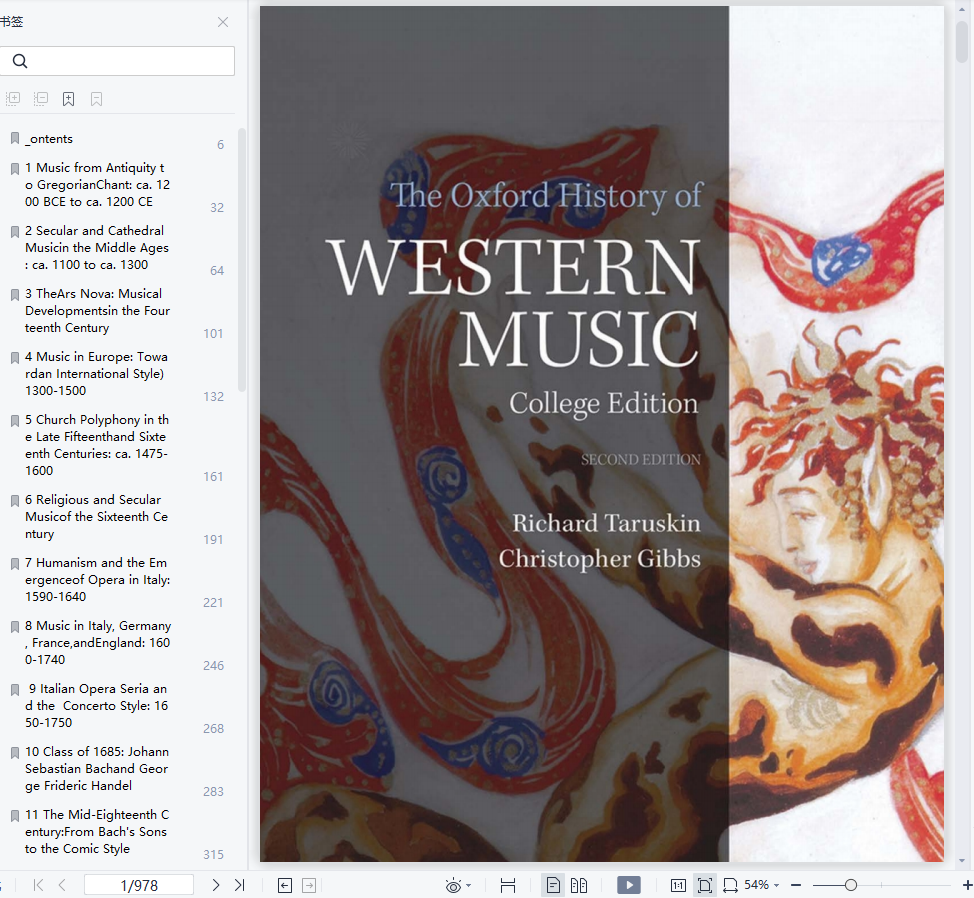The width and height of the screenshot is (974, 898).
Task: Start slideshow playback
Action: (x=629, y=885)
